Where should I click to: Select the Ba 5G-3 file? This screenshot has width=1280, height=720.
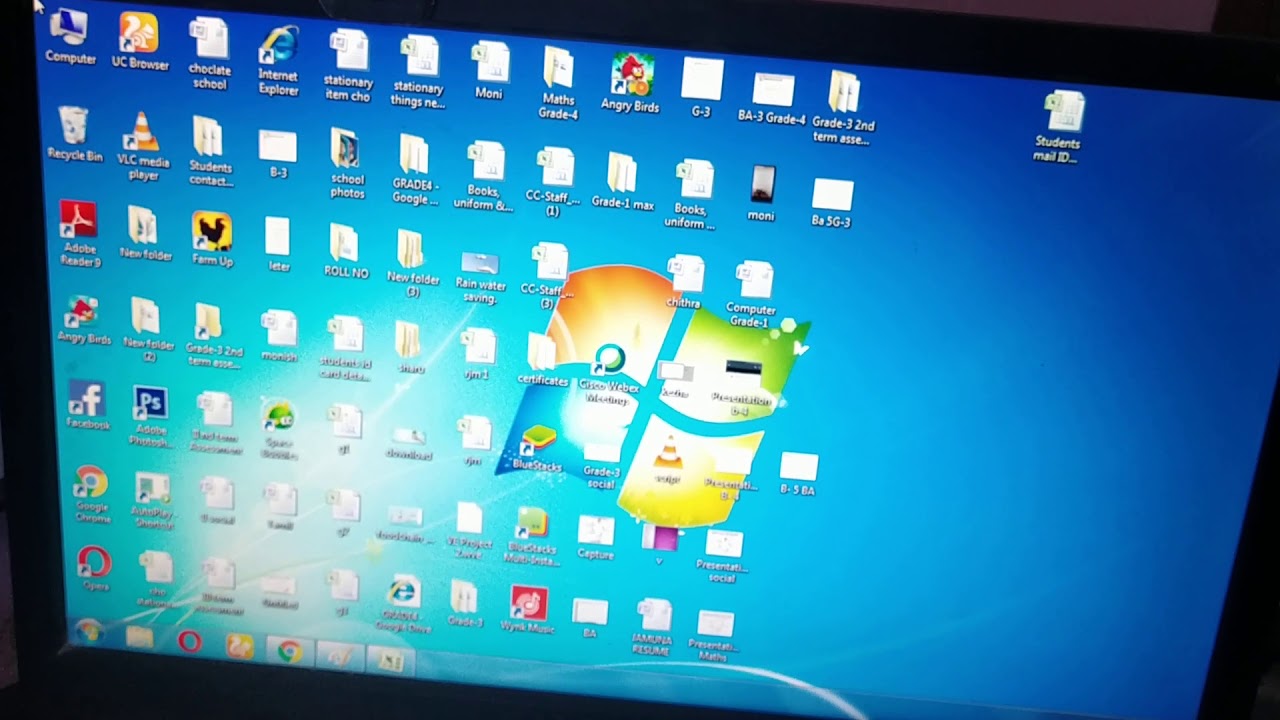pyautogui.click(x=832, y=203)
